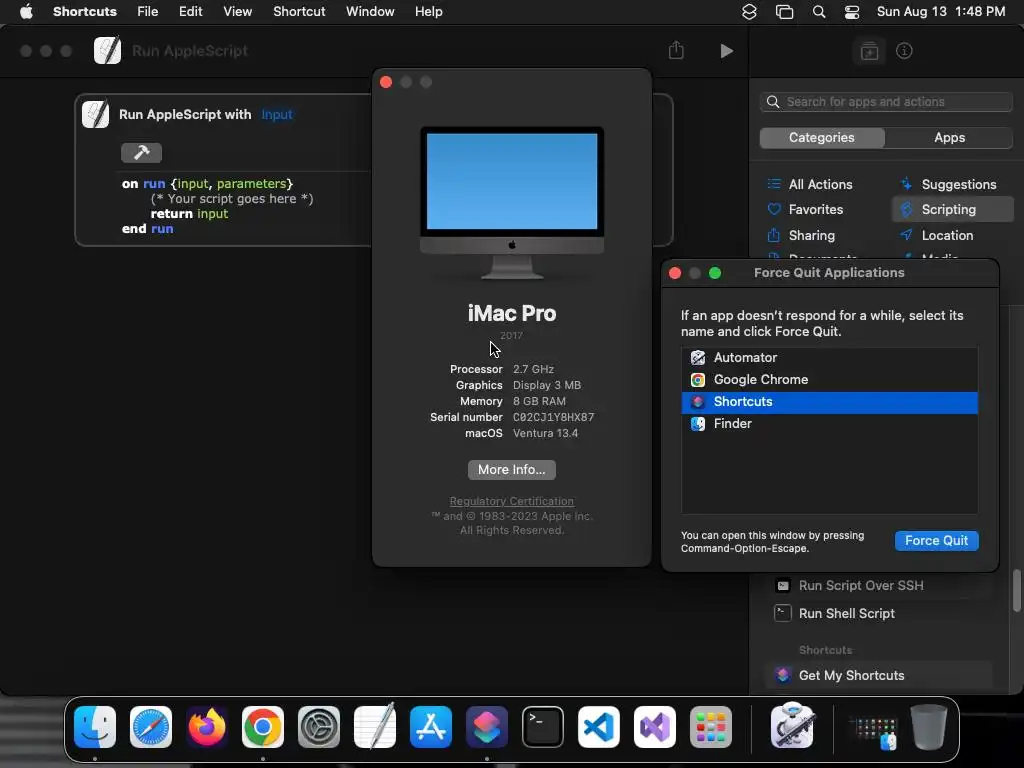Open the action library icon in Shortcuts sidebar

pos(869,51)
